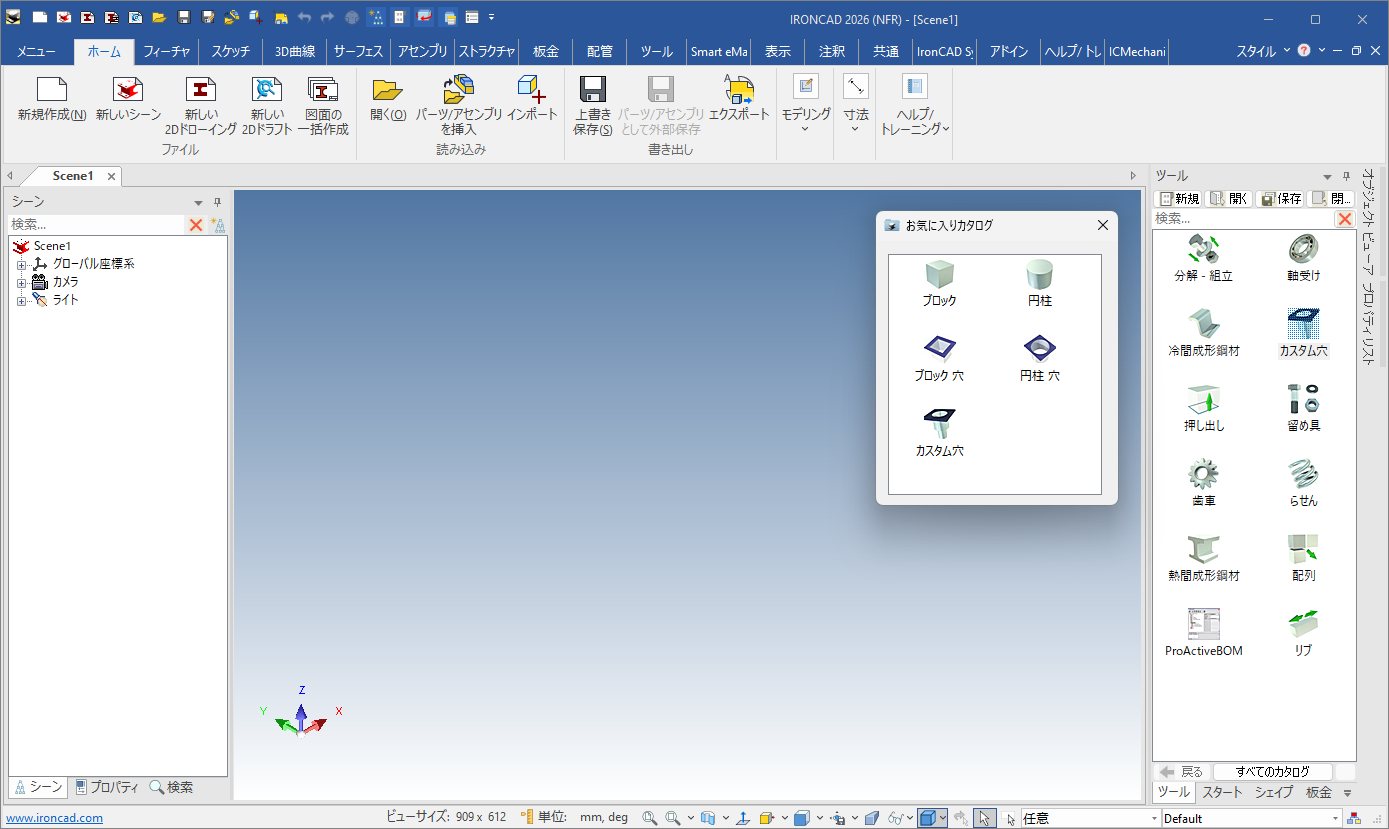Close the お気に入りカタログ window
Viewport: 1389px width, 829px height.
click(1102, 226)
